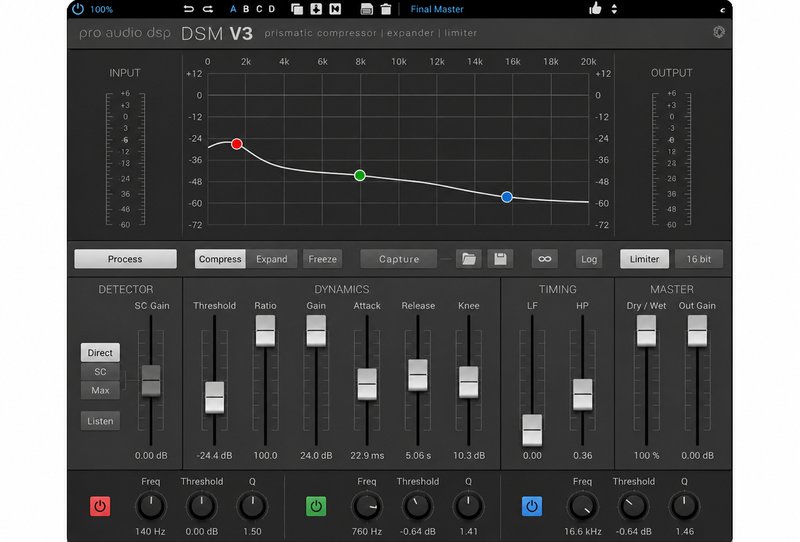Toggle the Limiter button
Viewport: 800px width, 542px height.
[x=644, y=259]
